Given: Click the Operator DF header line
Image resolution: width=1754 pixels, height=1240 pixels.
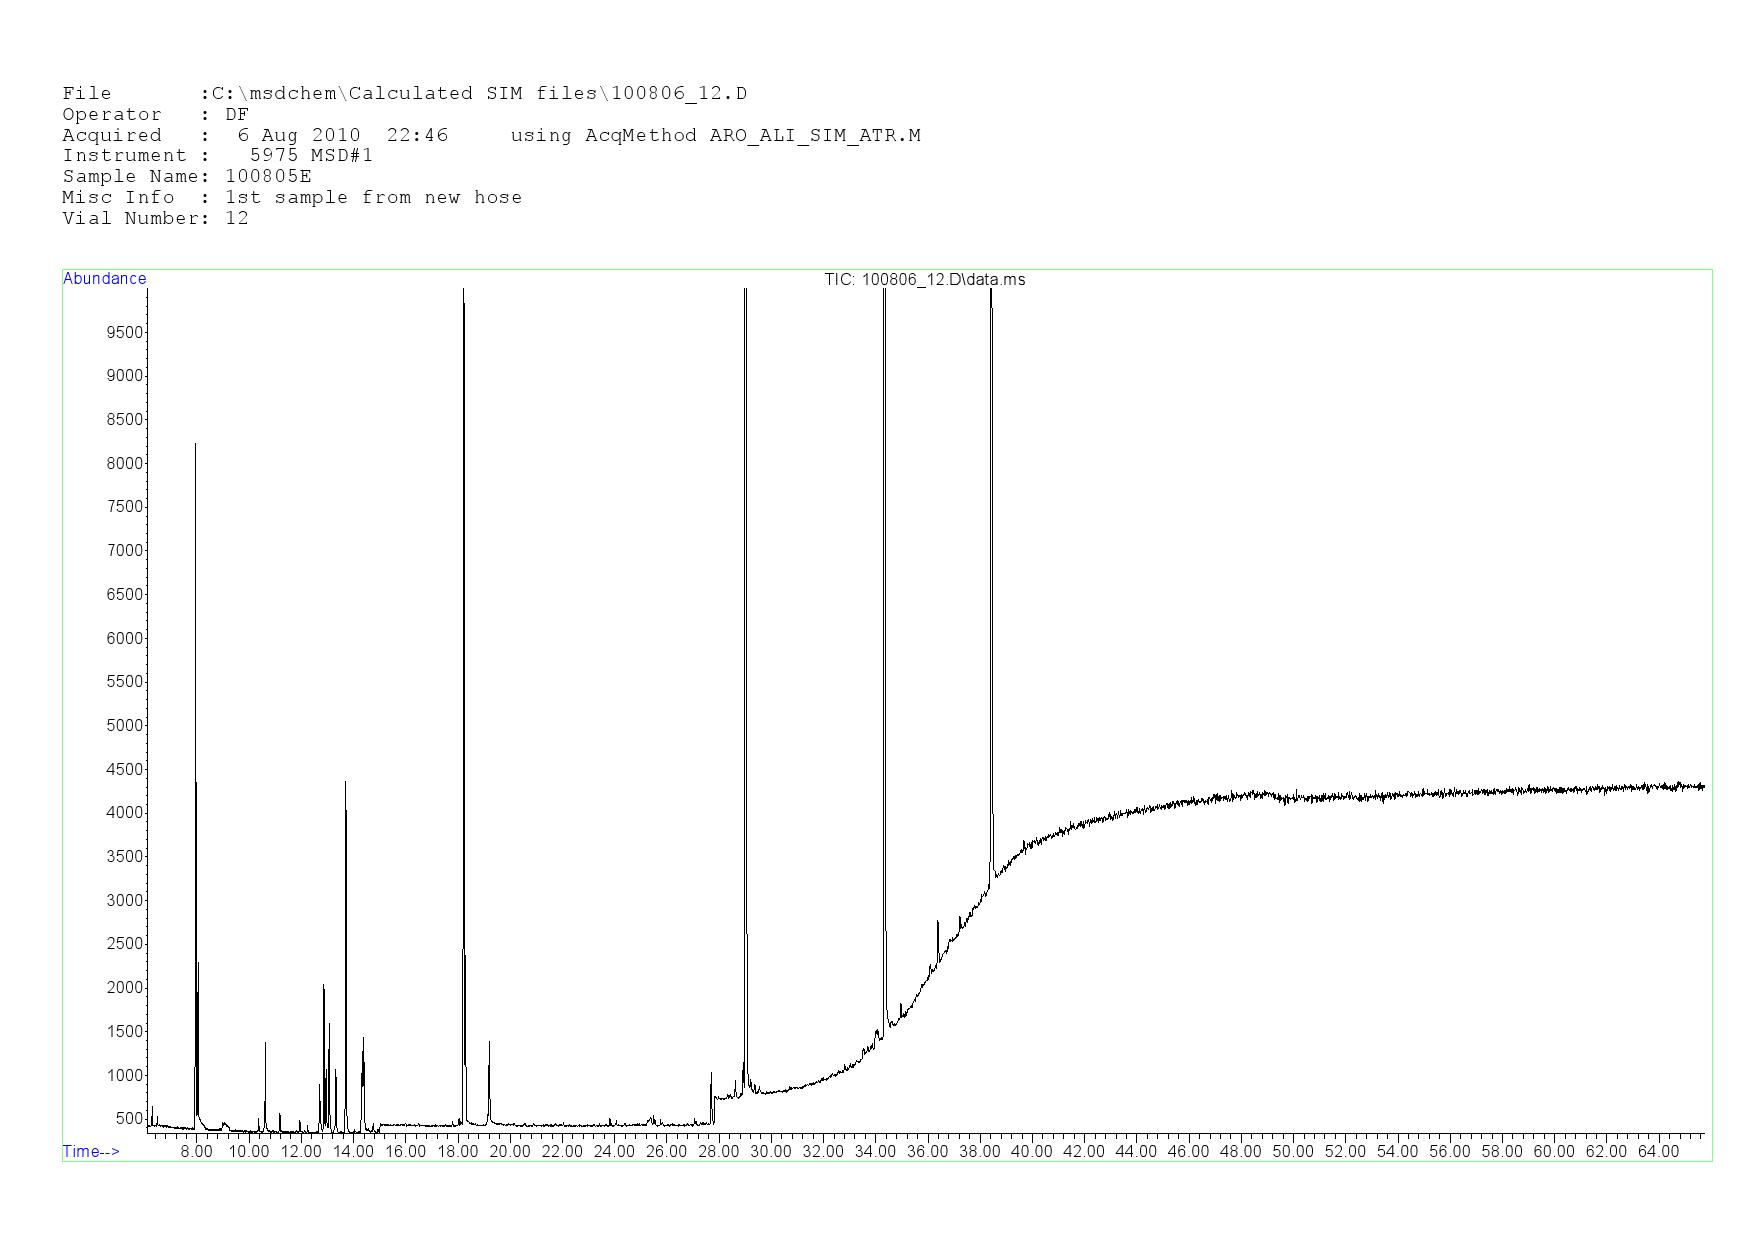Looking at the screenshot, I should click(x=155, y=115).
